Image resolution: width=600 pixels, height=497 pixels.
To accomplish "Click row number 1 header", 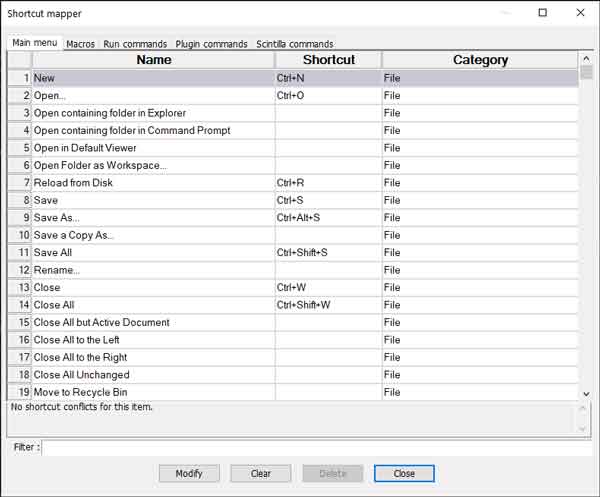I will [x=20, y=78].
